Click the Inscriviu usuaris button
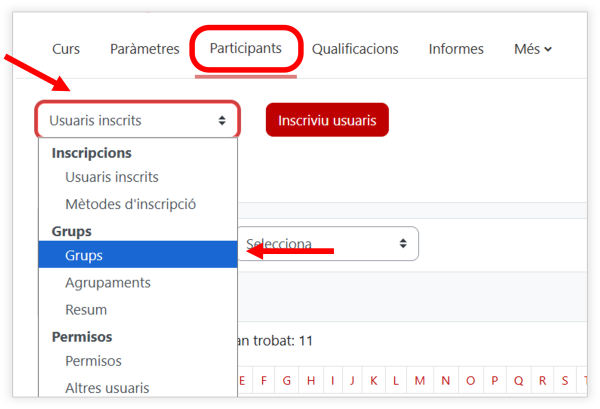This screenshot has height=409, width=600. pyautogui.click(x=327, y=120)
